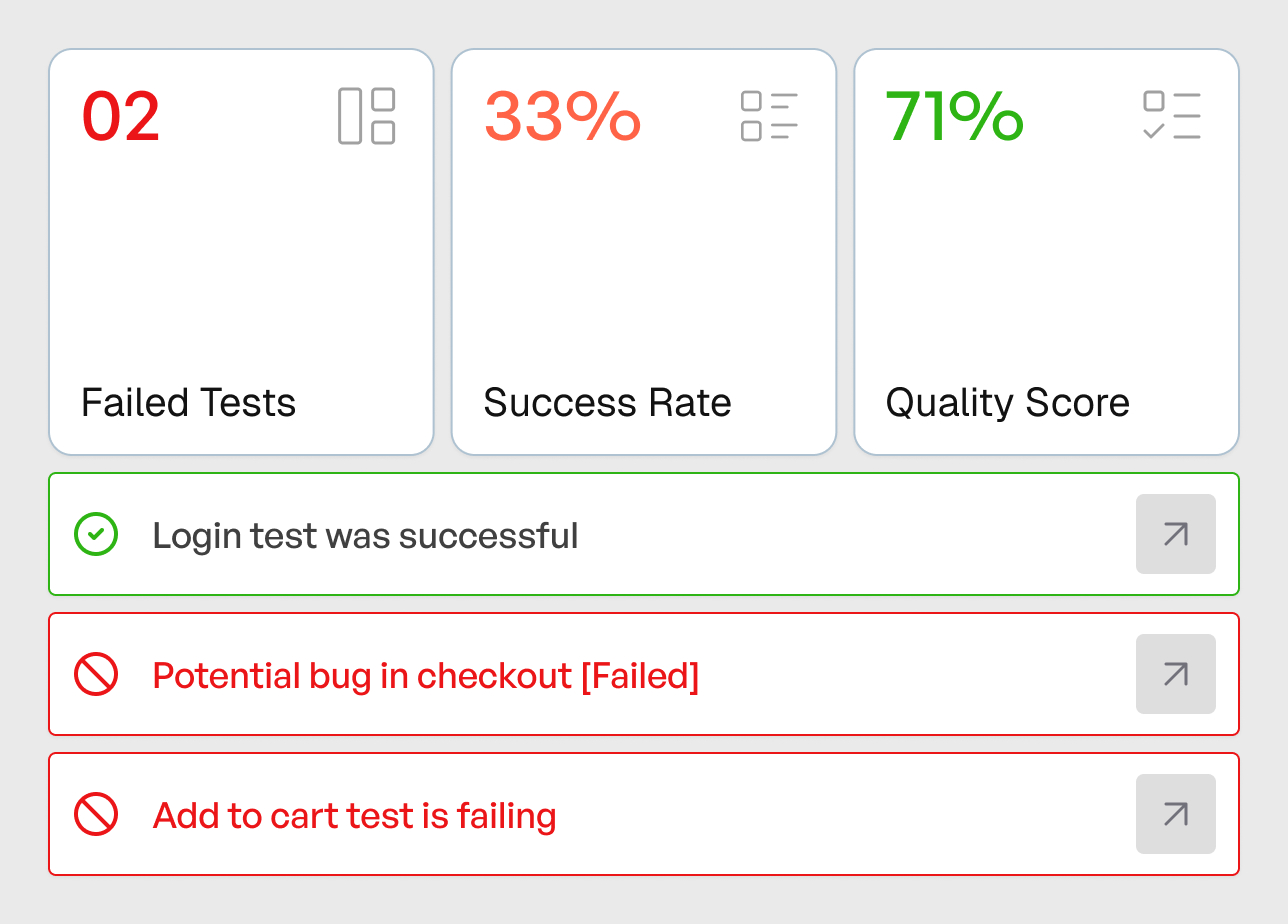Select the Quality Score card
The image size is (1288, 924).
[x=1046, y=250]
